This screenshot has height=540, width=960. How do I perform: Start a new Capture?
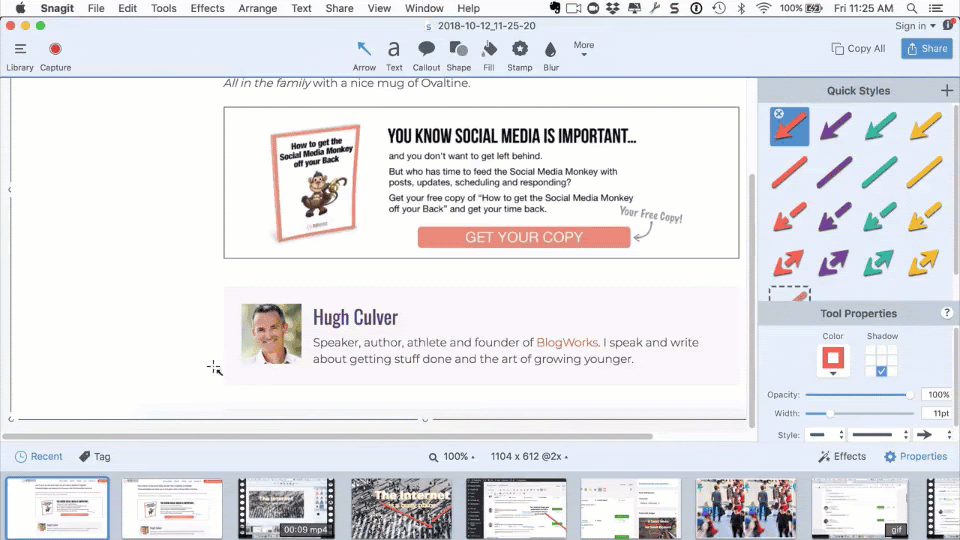(55, 56)
